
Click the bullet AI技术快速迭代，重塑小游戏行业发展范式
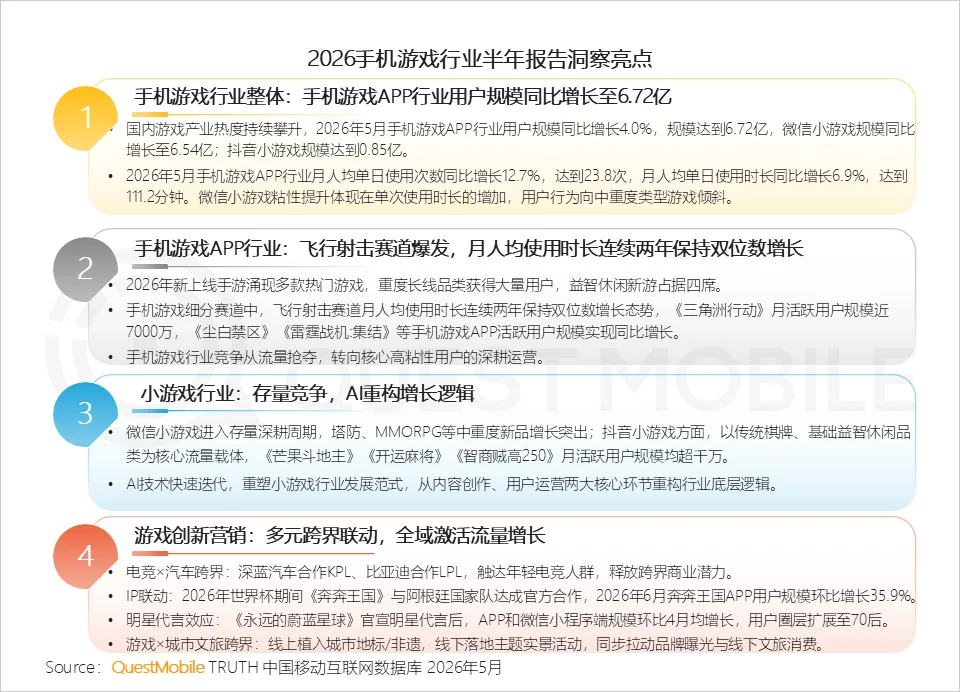point(452,484)
